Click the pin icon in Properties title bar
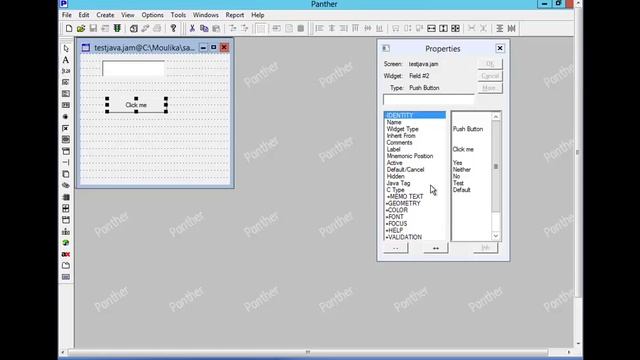 coord(386,48)
